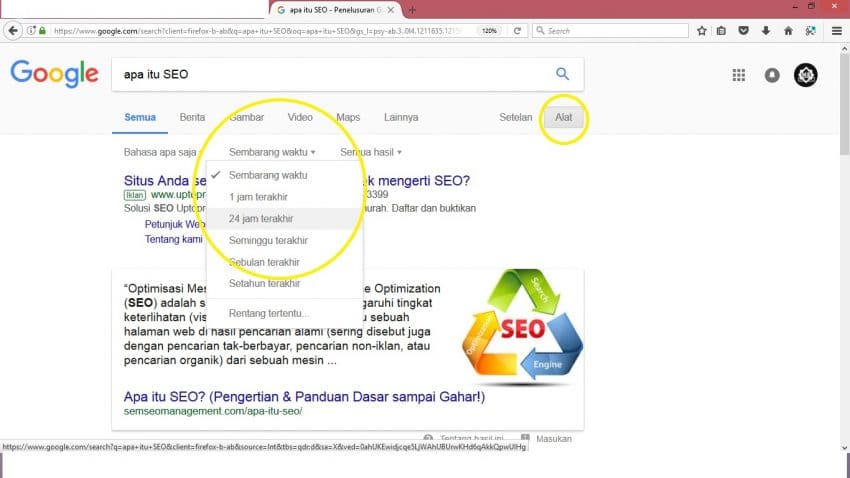Pick 'Rentang tertentu...' custom range option
The height and width of the screenshot is (478, 850).
tap(269, 315)
